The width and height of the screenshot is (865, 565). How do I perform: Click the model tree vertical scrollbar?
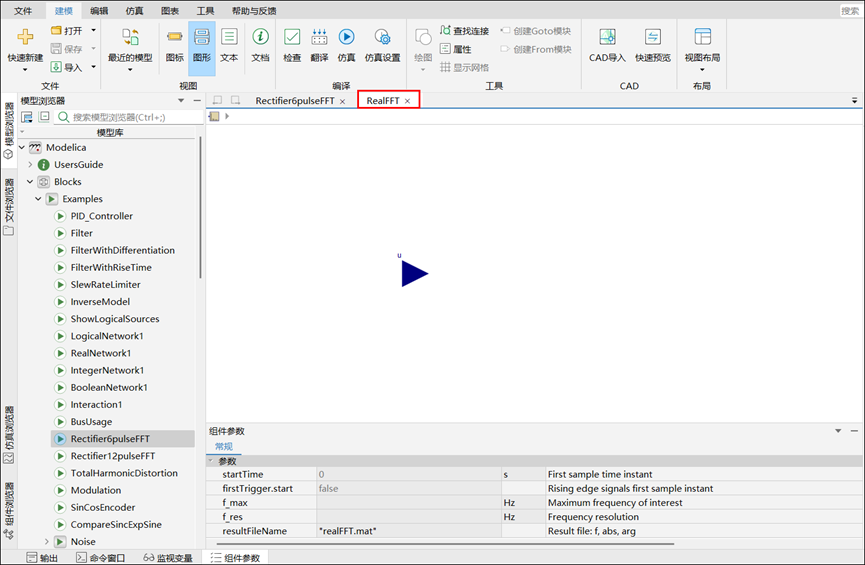pyautogui.click(x=200, y=207)
